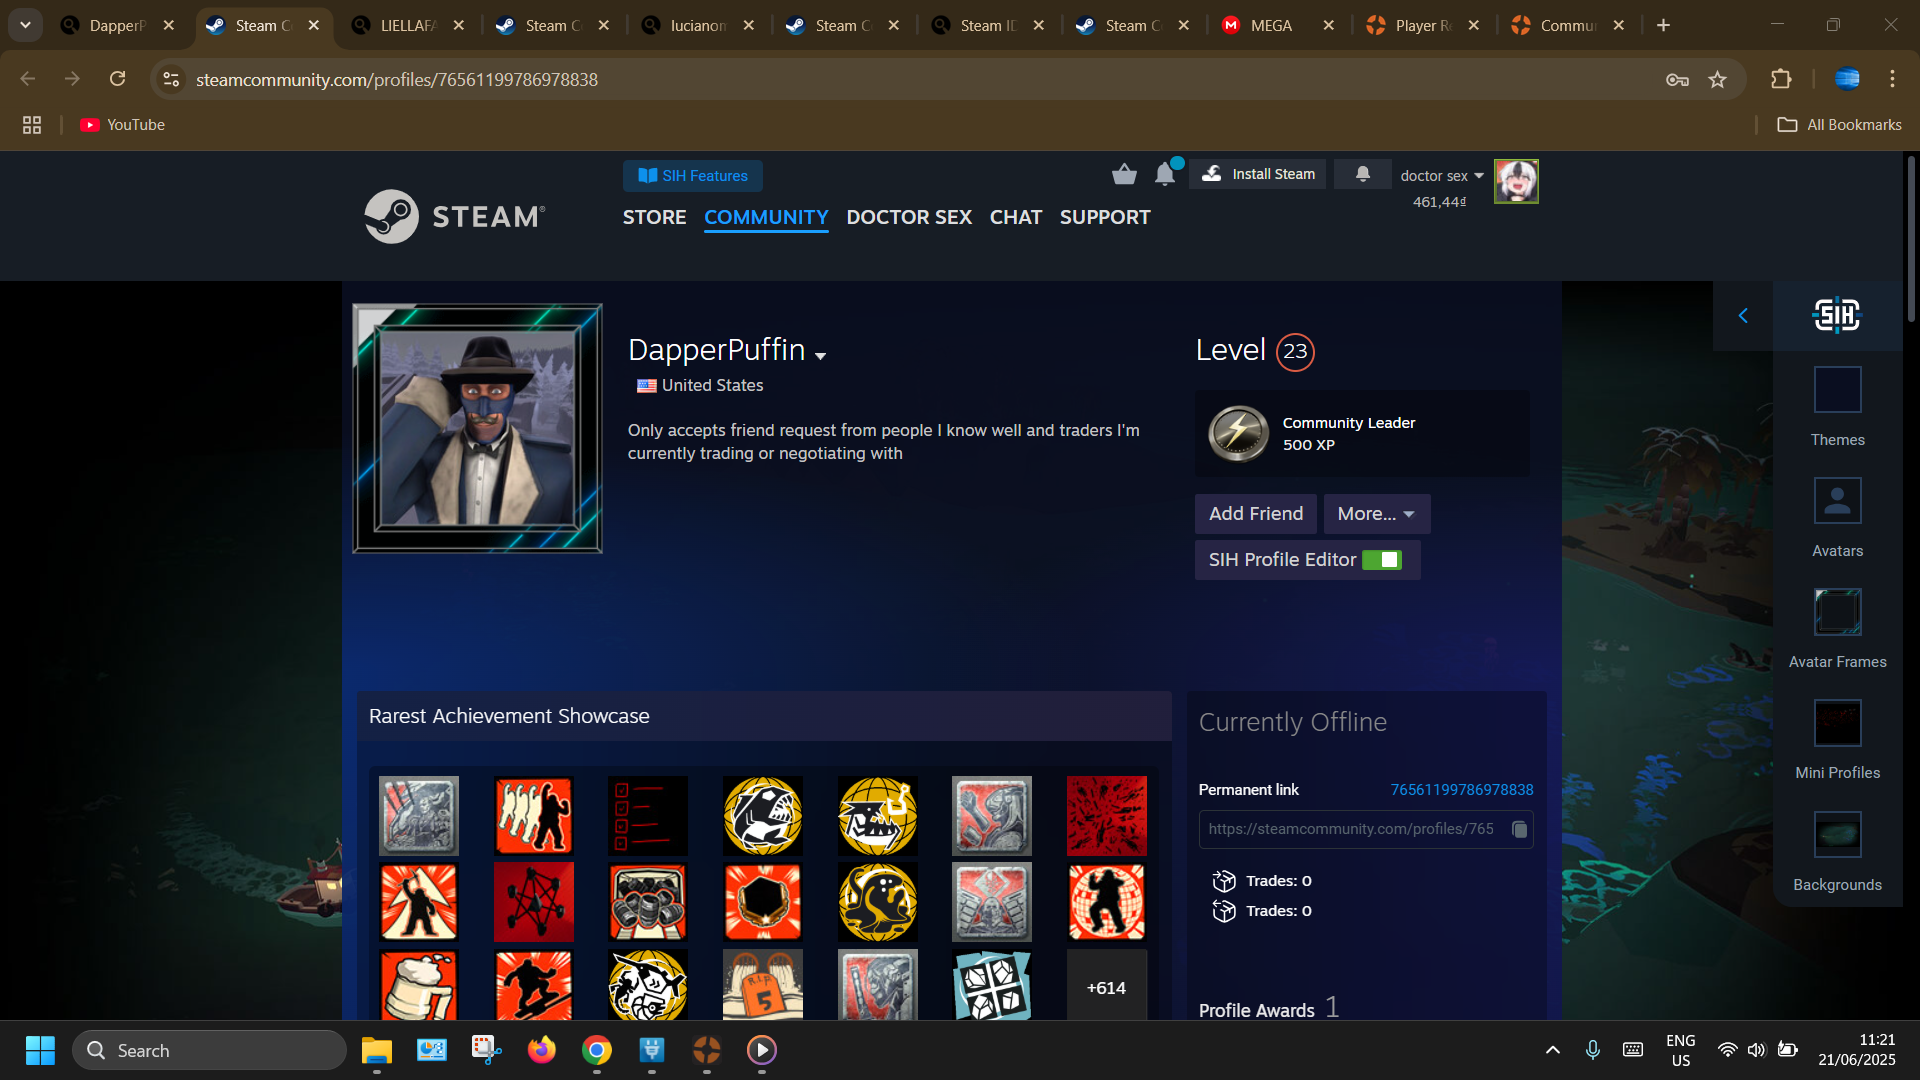Click the dice achievement icon in bottom row

(992, 987)
